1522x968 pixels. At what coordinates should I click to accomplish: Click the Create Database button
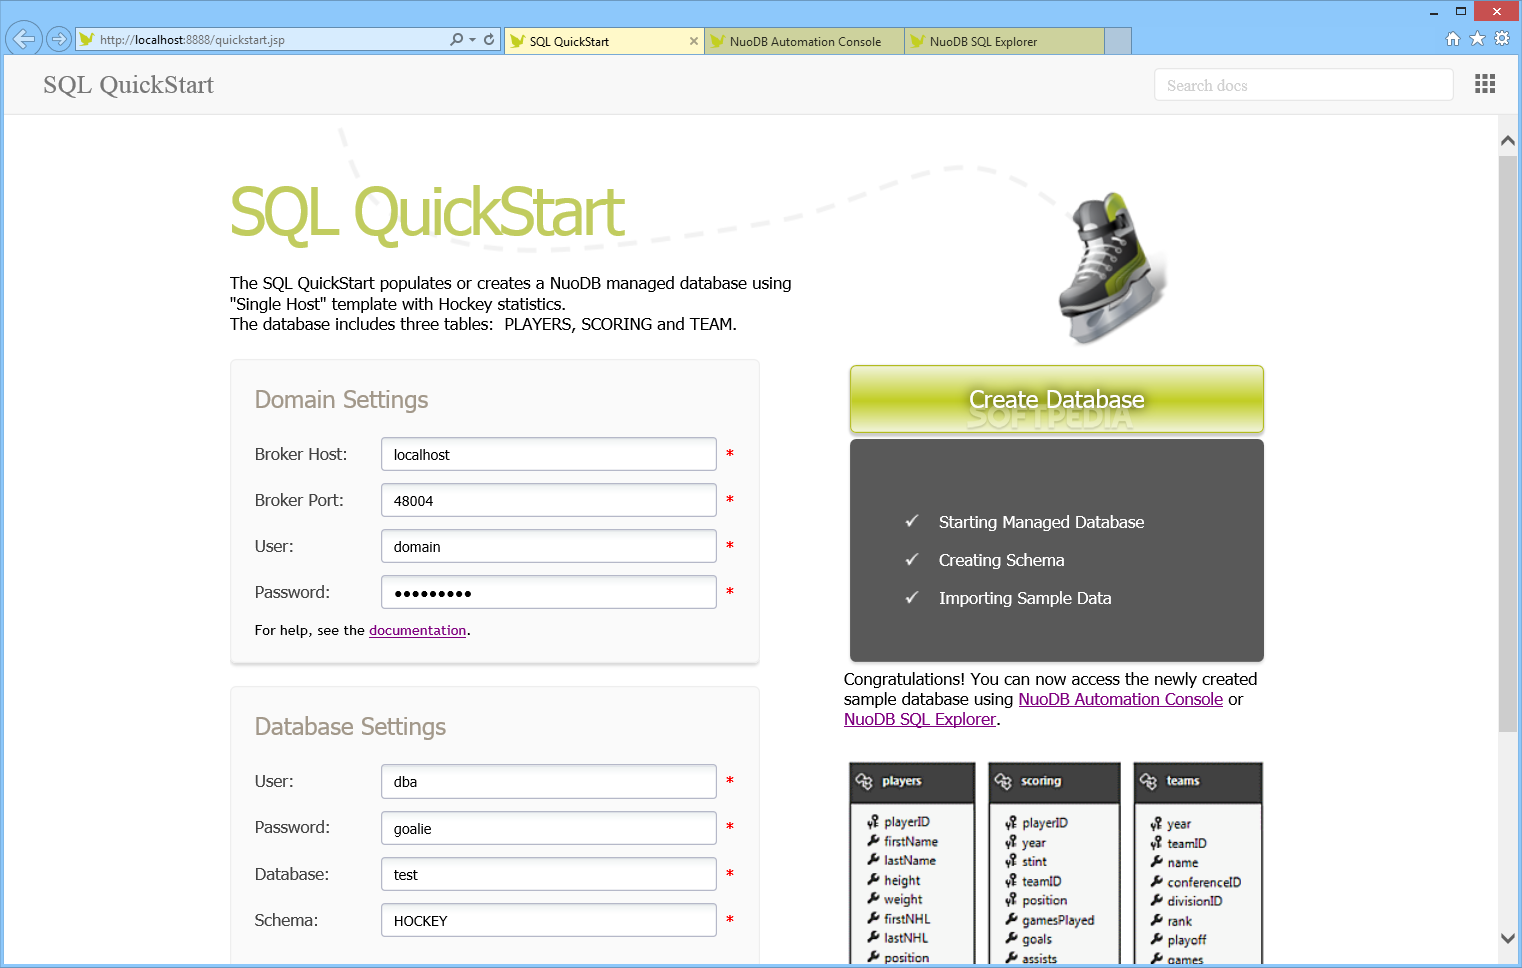tap(1057, 399)
